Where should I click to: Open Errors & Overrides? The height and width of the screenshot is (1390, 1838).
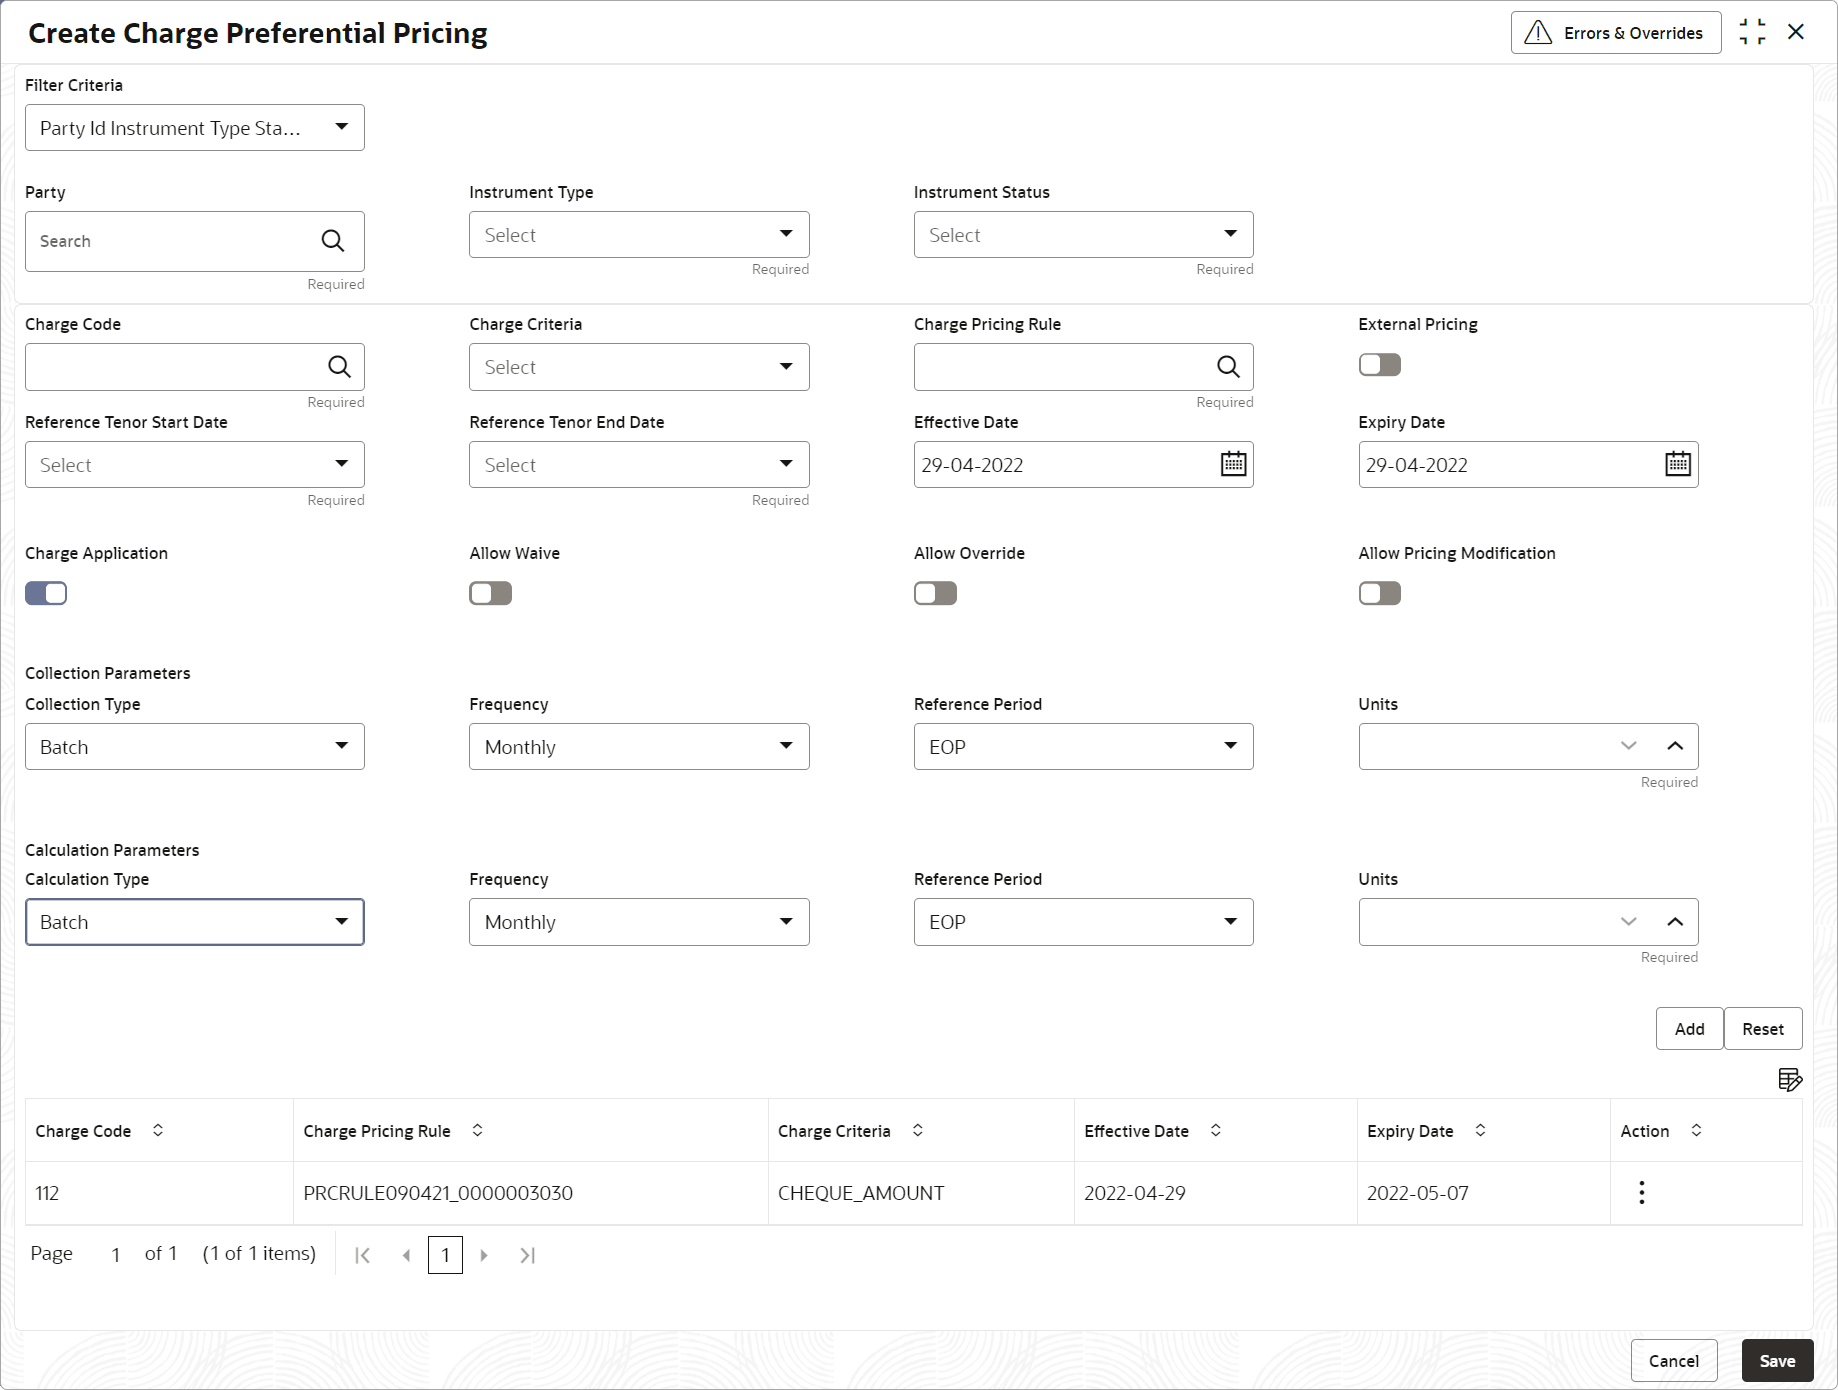coord(1615,33)
